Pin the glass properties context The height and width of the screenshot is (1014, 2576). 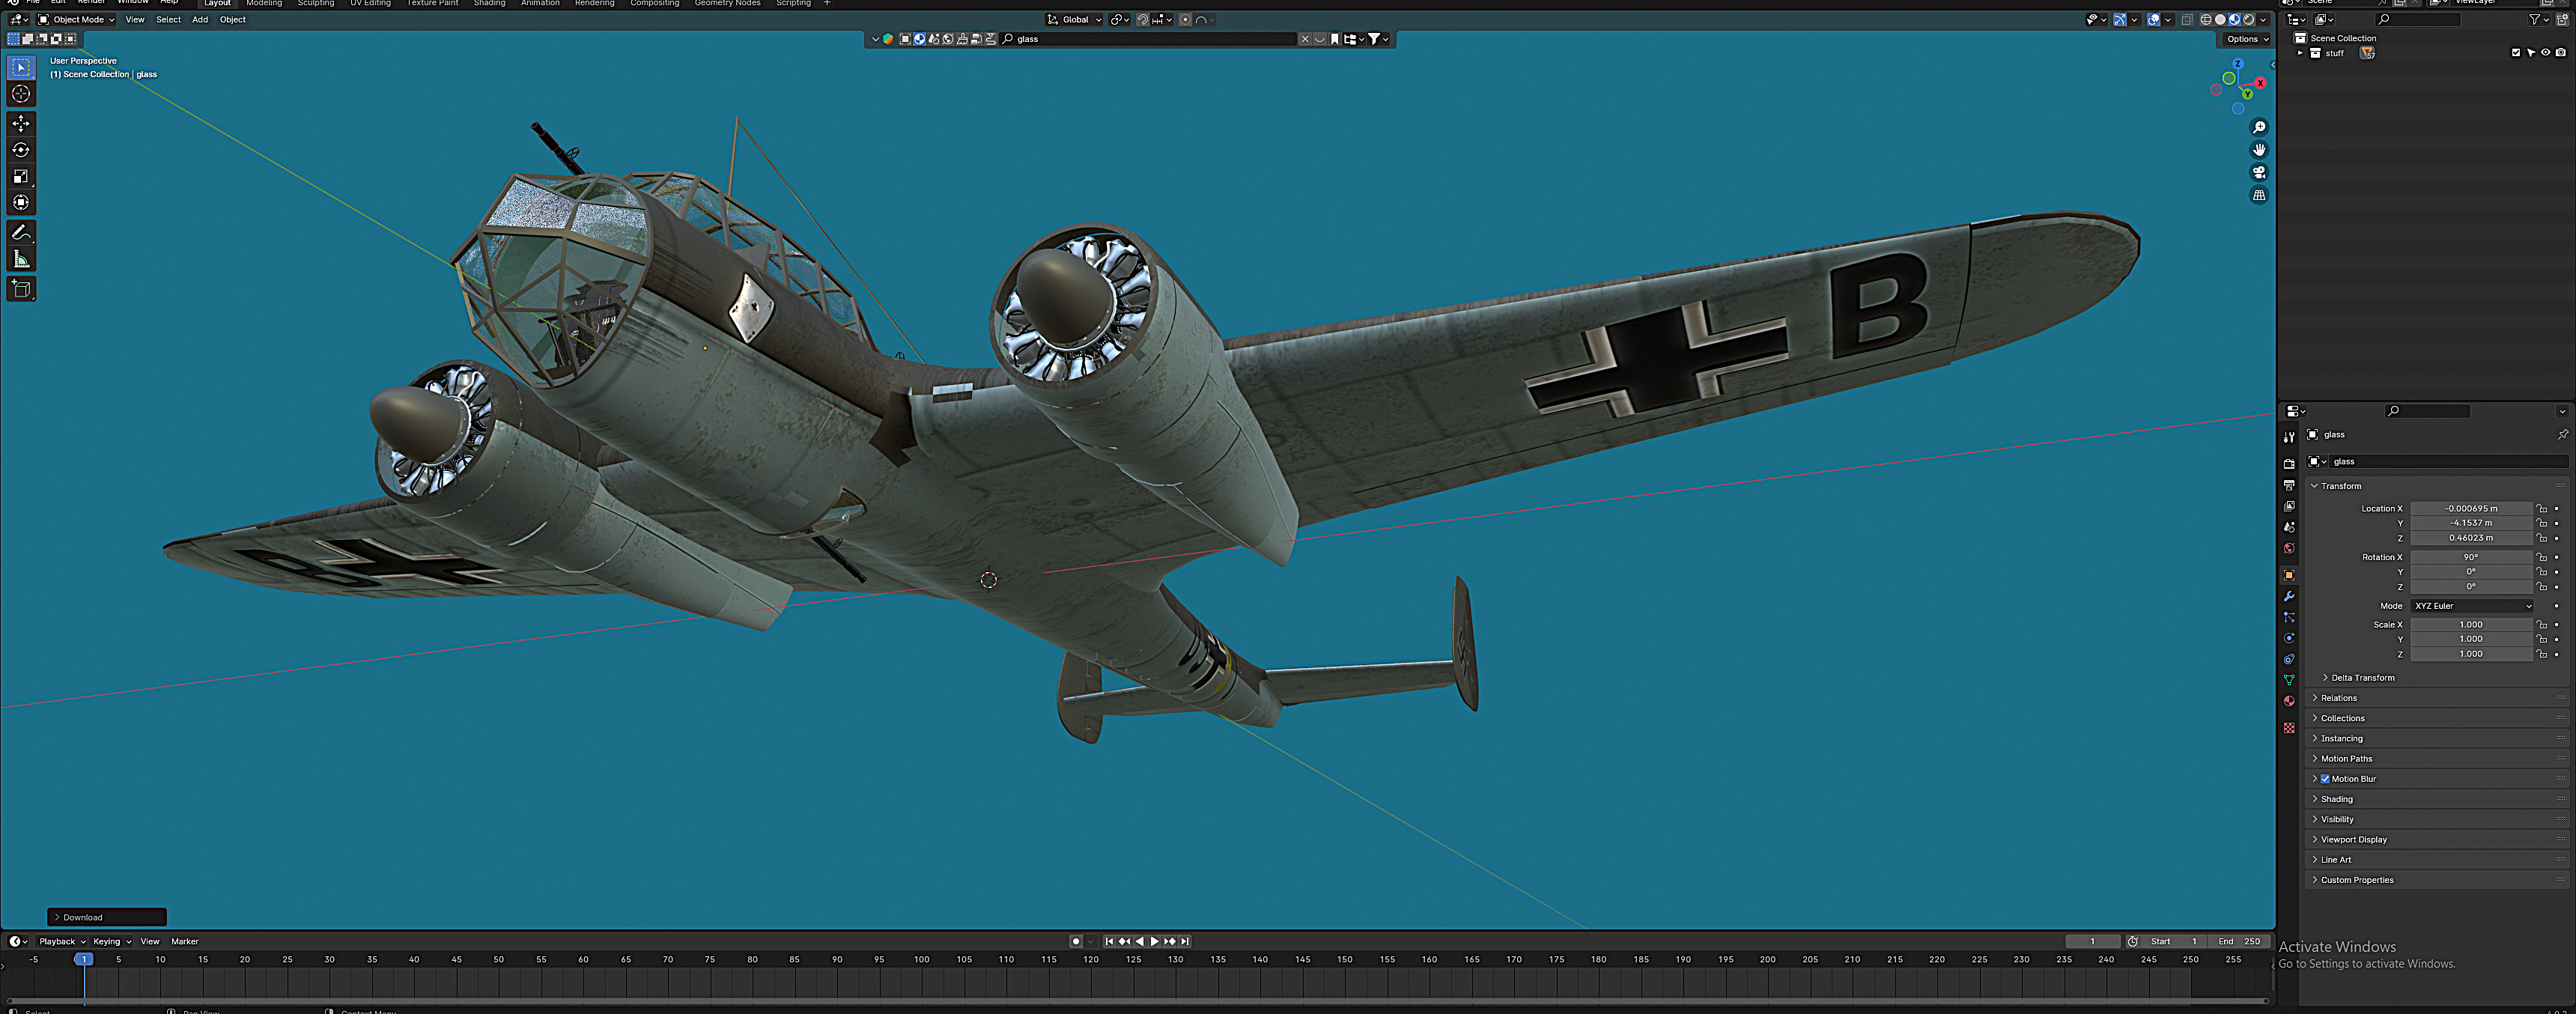[x=2562, y=435]
